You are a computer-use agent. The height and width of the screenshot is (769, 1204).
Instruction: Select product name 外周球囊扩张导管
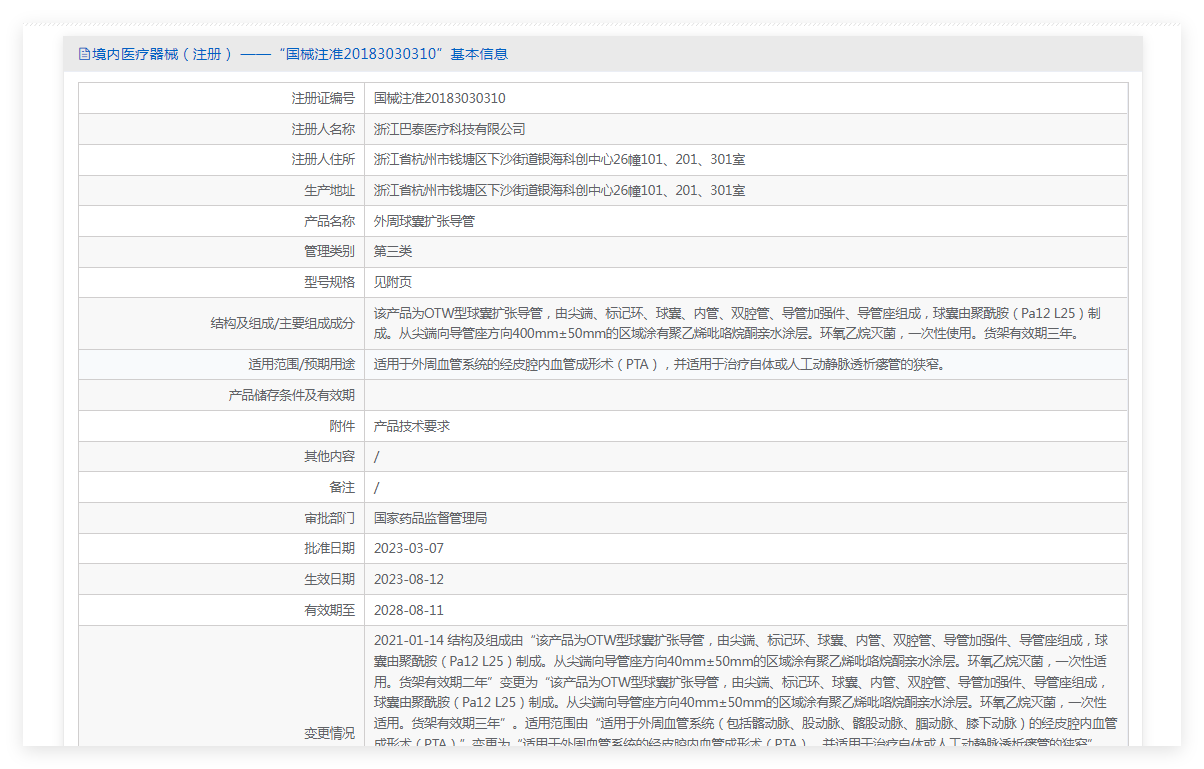pos(424,221)
